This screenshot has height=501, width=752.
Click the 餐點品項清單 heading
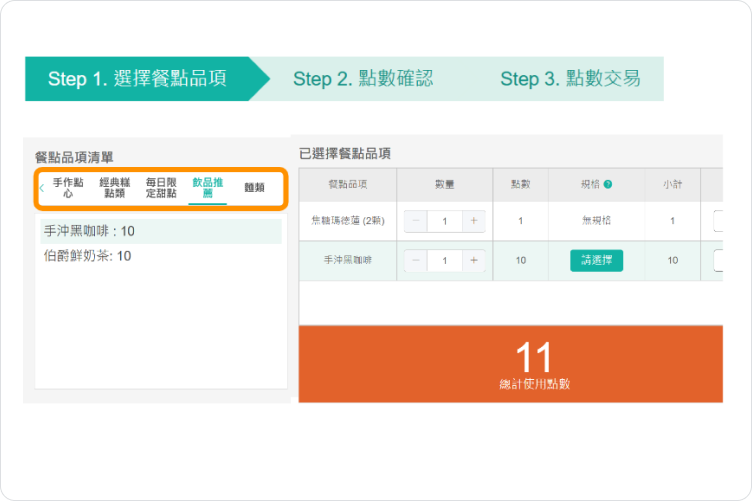(x=74, y=157)
